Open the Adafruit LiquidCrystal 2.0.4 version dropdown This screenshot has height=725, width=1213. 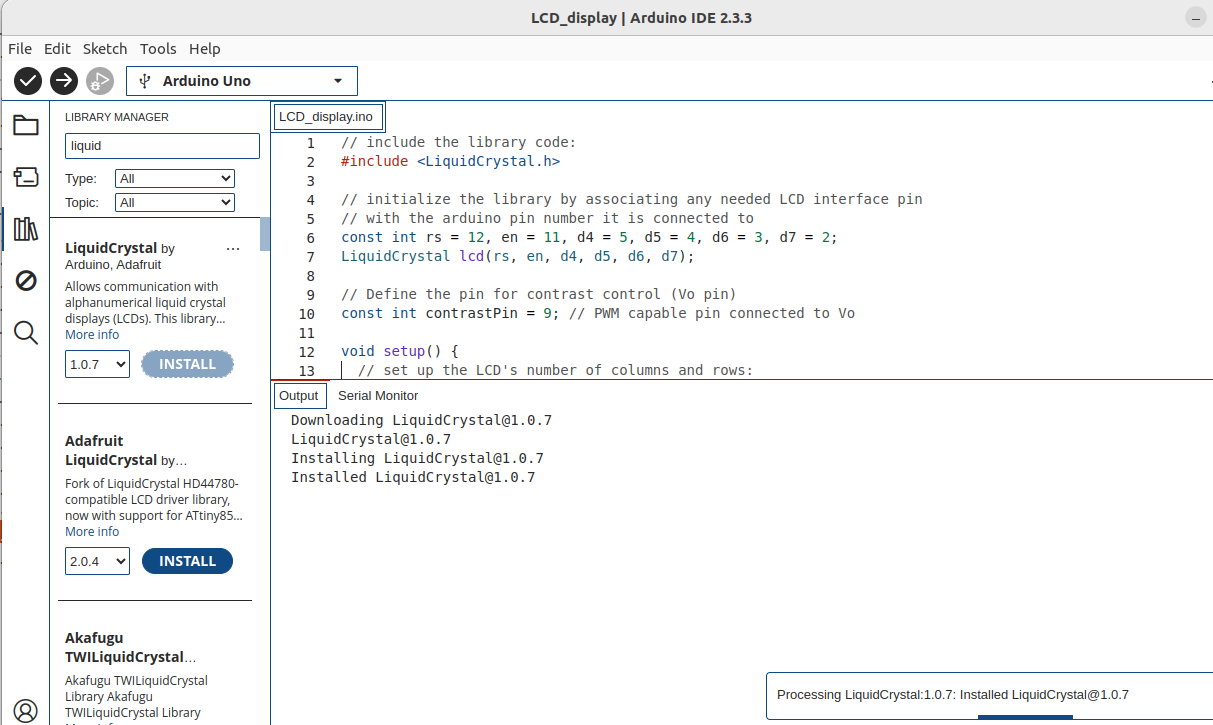coord(97,561)
